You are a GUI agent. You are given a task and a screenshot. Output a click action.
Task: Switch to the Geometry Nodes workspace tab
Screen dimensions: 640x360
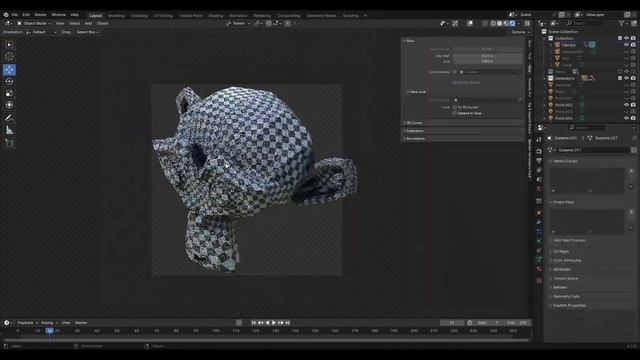pos(322,16)
